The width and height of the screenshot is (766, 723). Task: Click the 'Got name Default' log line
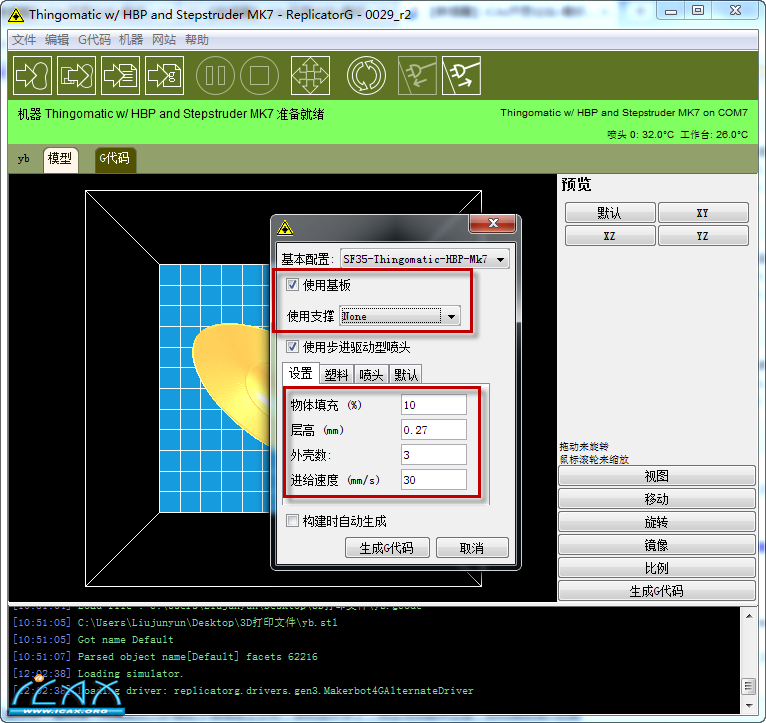(x=126, y=639)
